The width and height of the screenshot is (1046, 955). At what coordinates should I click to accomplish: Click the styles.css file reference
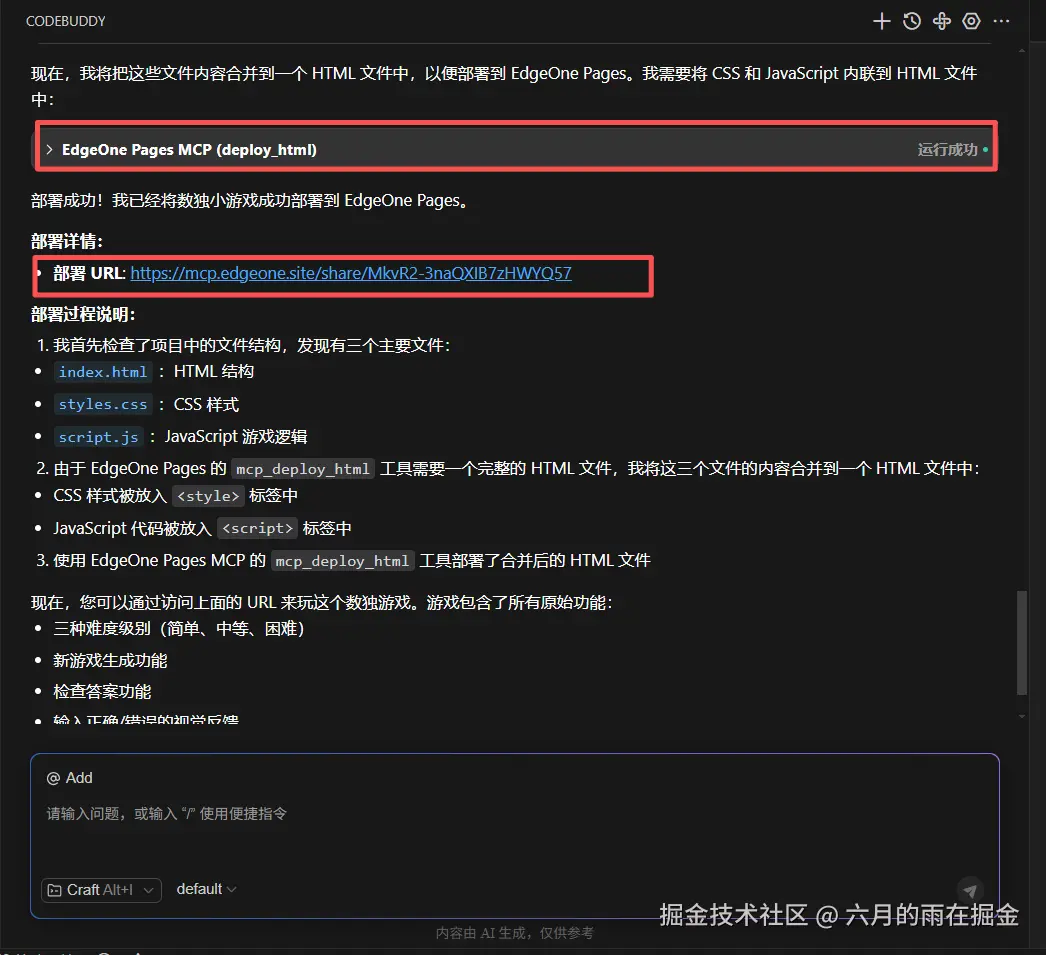coord(103,404)
